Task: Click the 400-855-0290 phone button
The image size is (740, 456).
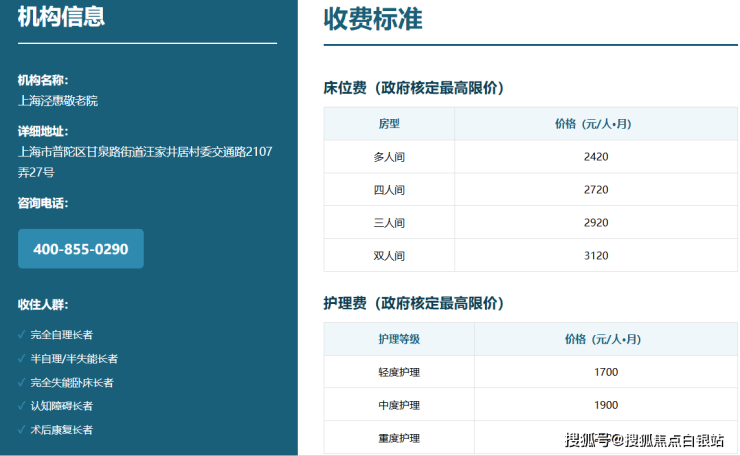Action: pos(81,249)
